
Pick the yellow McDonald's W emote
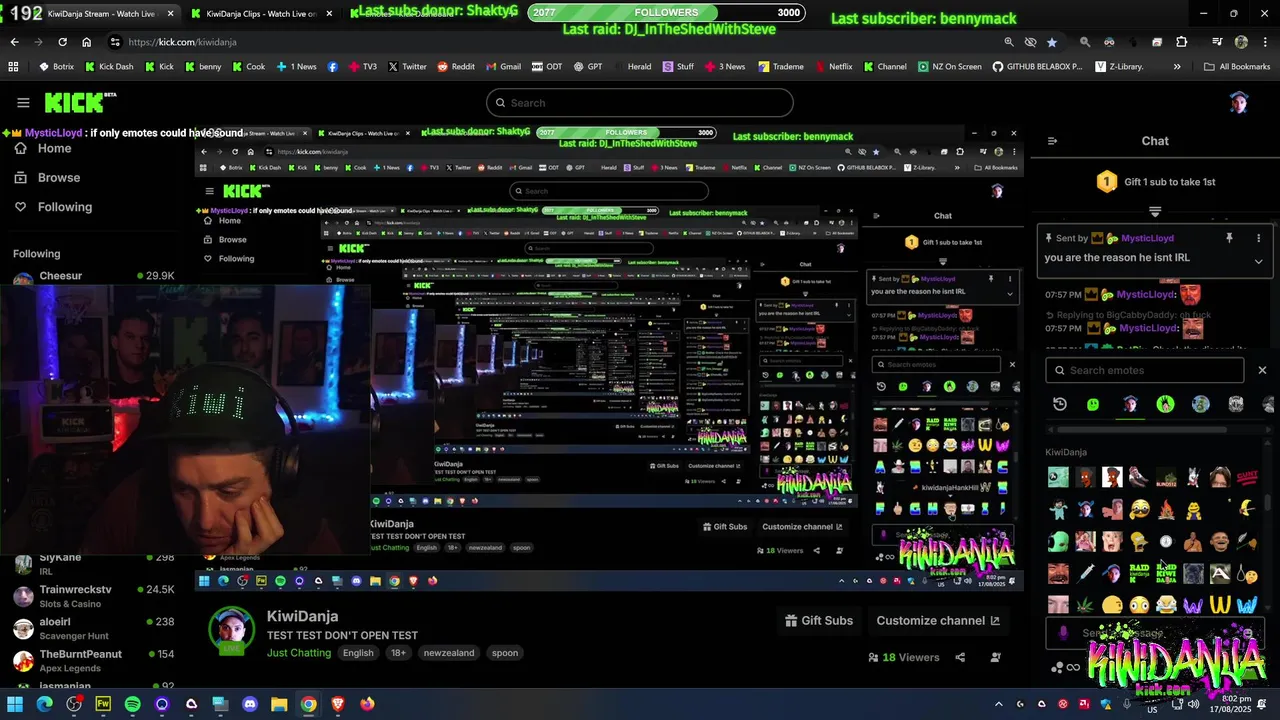point(1220,604)
